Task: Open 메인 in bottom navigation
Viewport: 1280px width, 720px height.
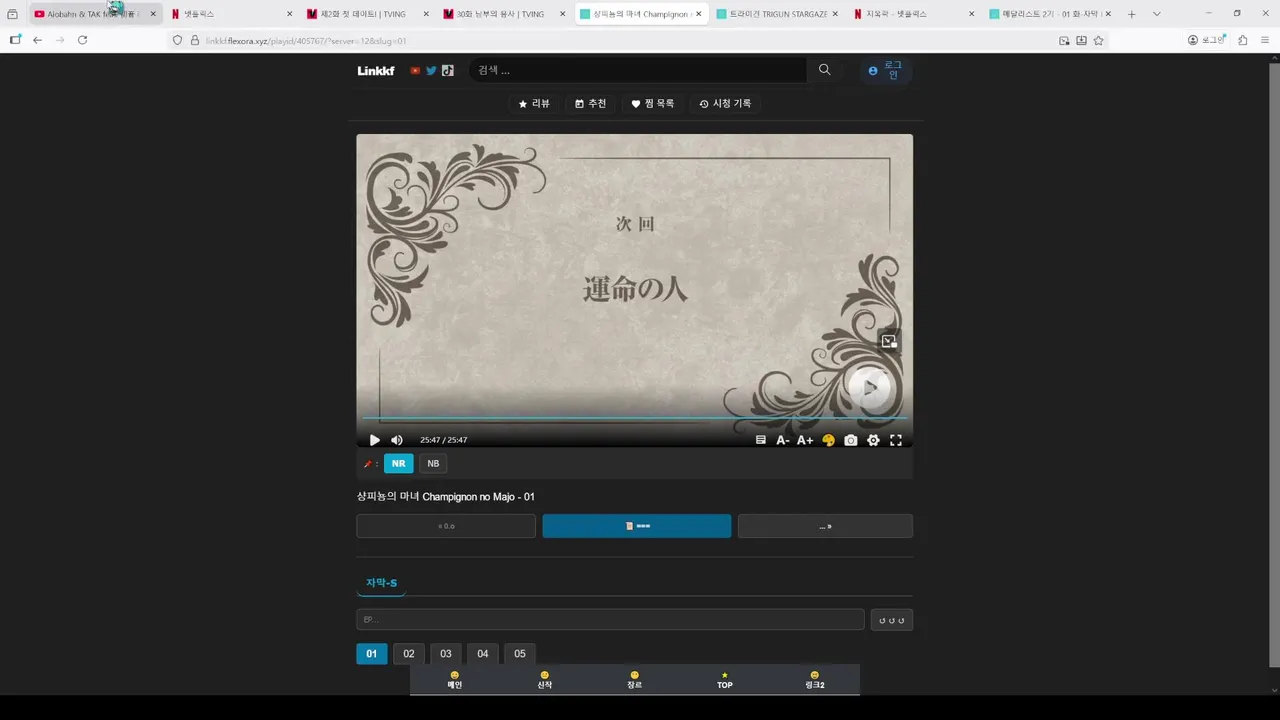Action: [455, 680]
